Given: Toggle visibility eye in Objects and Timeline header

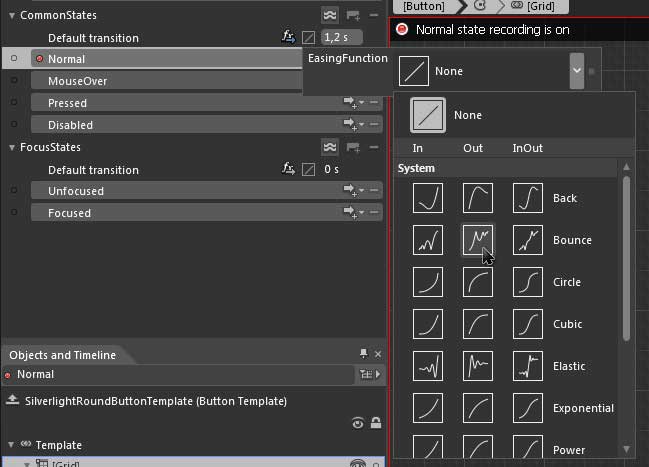Looking at the screenshot, I should click(x=358, y=423).
